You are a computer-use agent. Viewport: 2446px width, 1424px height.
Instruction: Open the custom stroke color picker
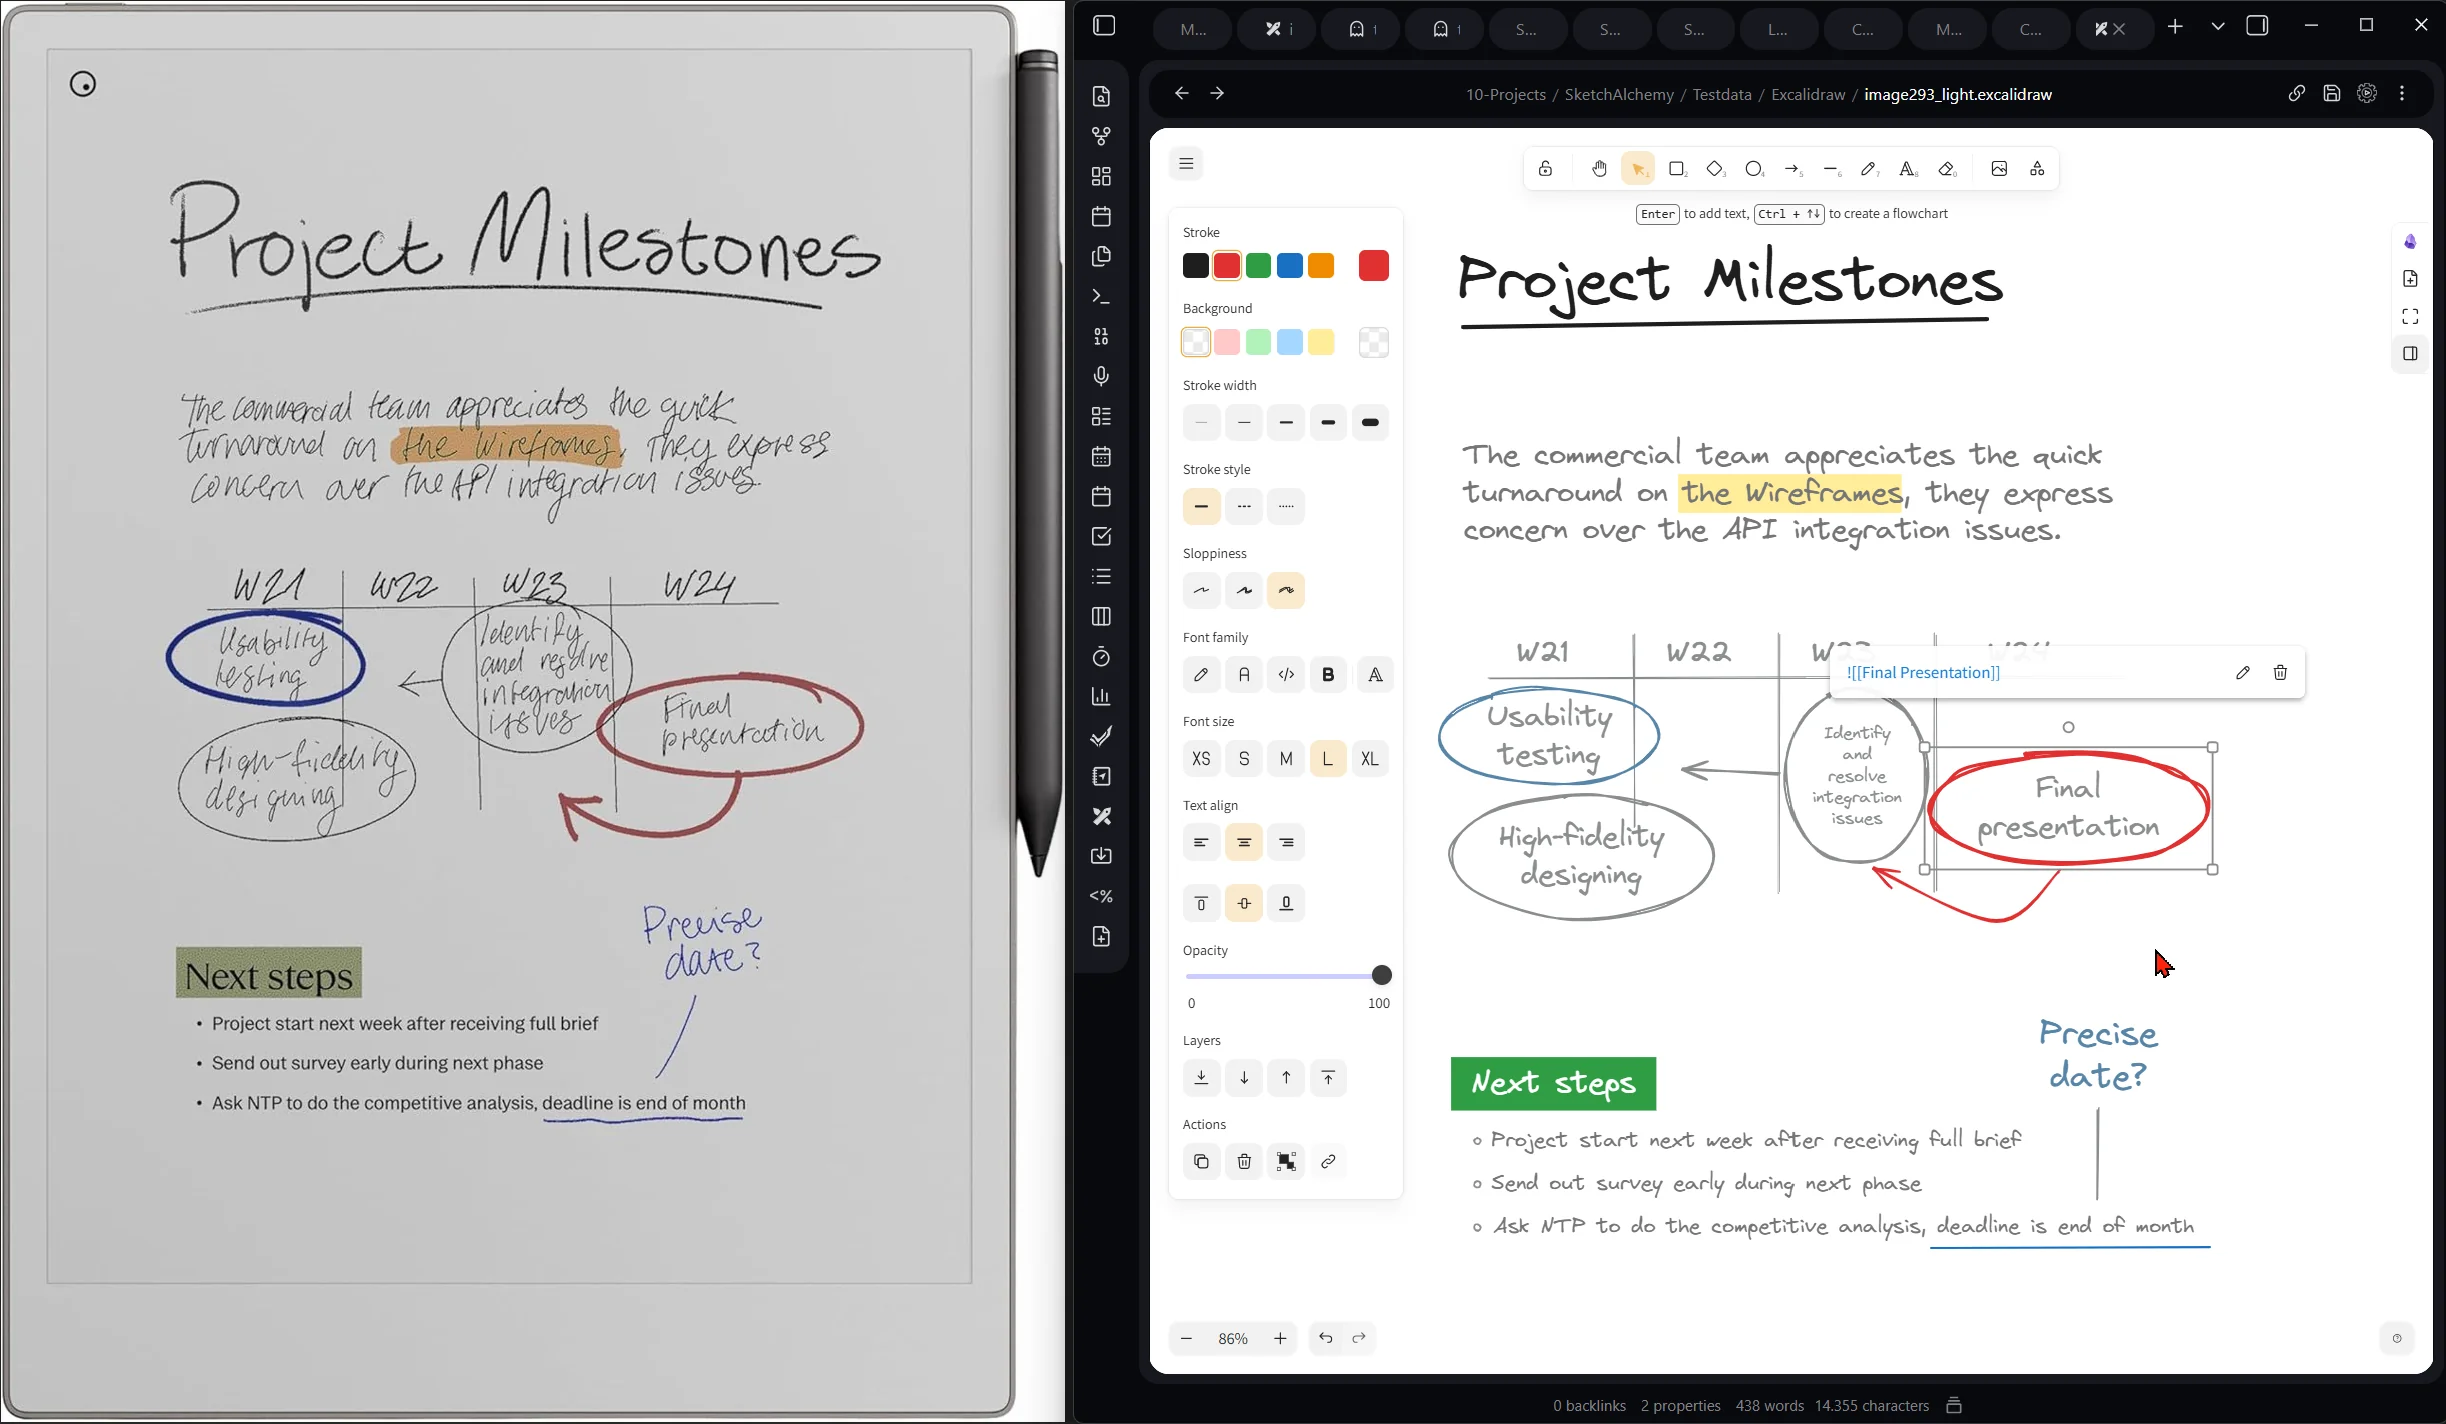point(1374,266)
